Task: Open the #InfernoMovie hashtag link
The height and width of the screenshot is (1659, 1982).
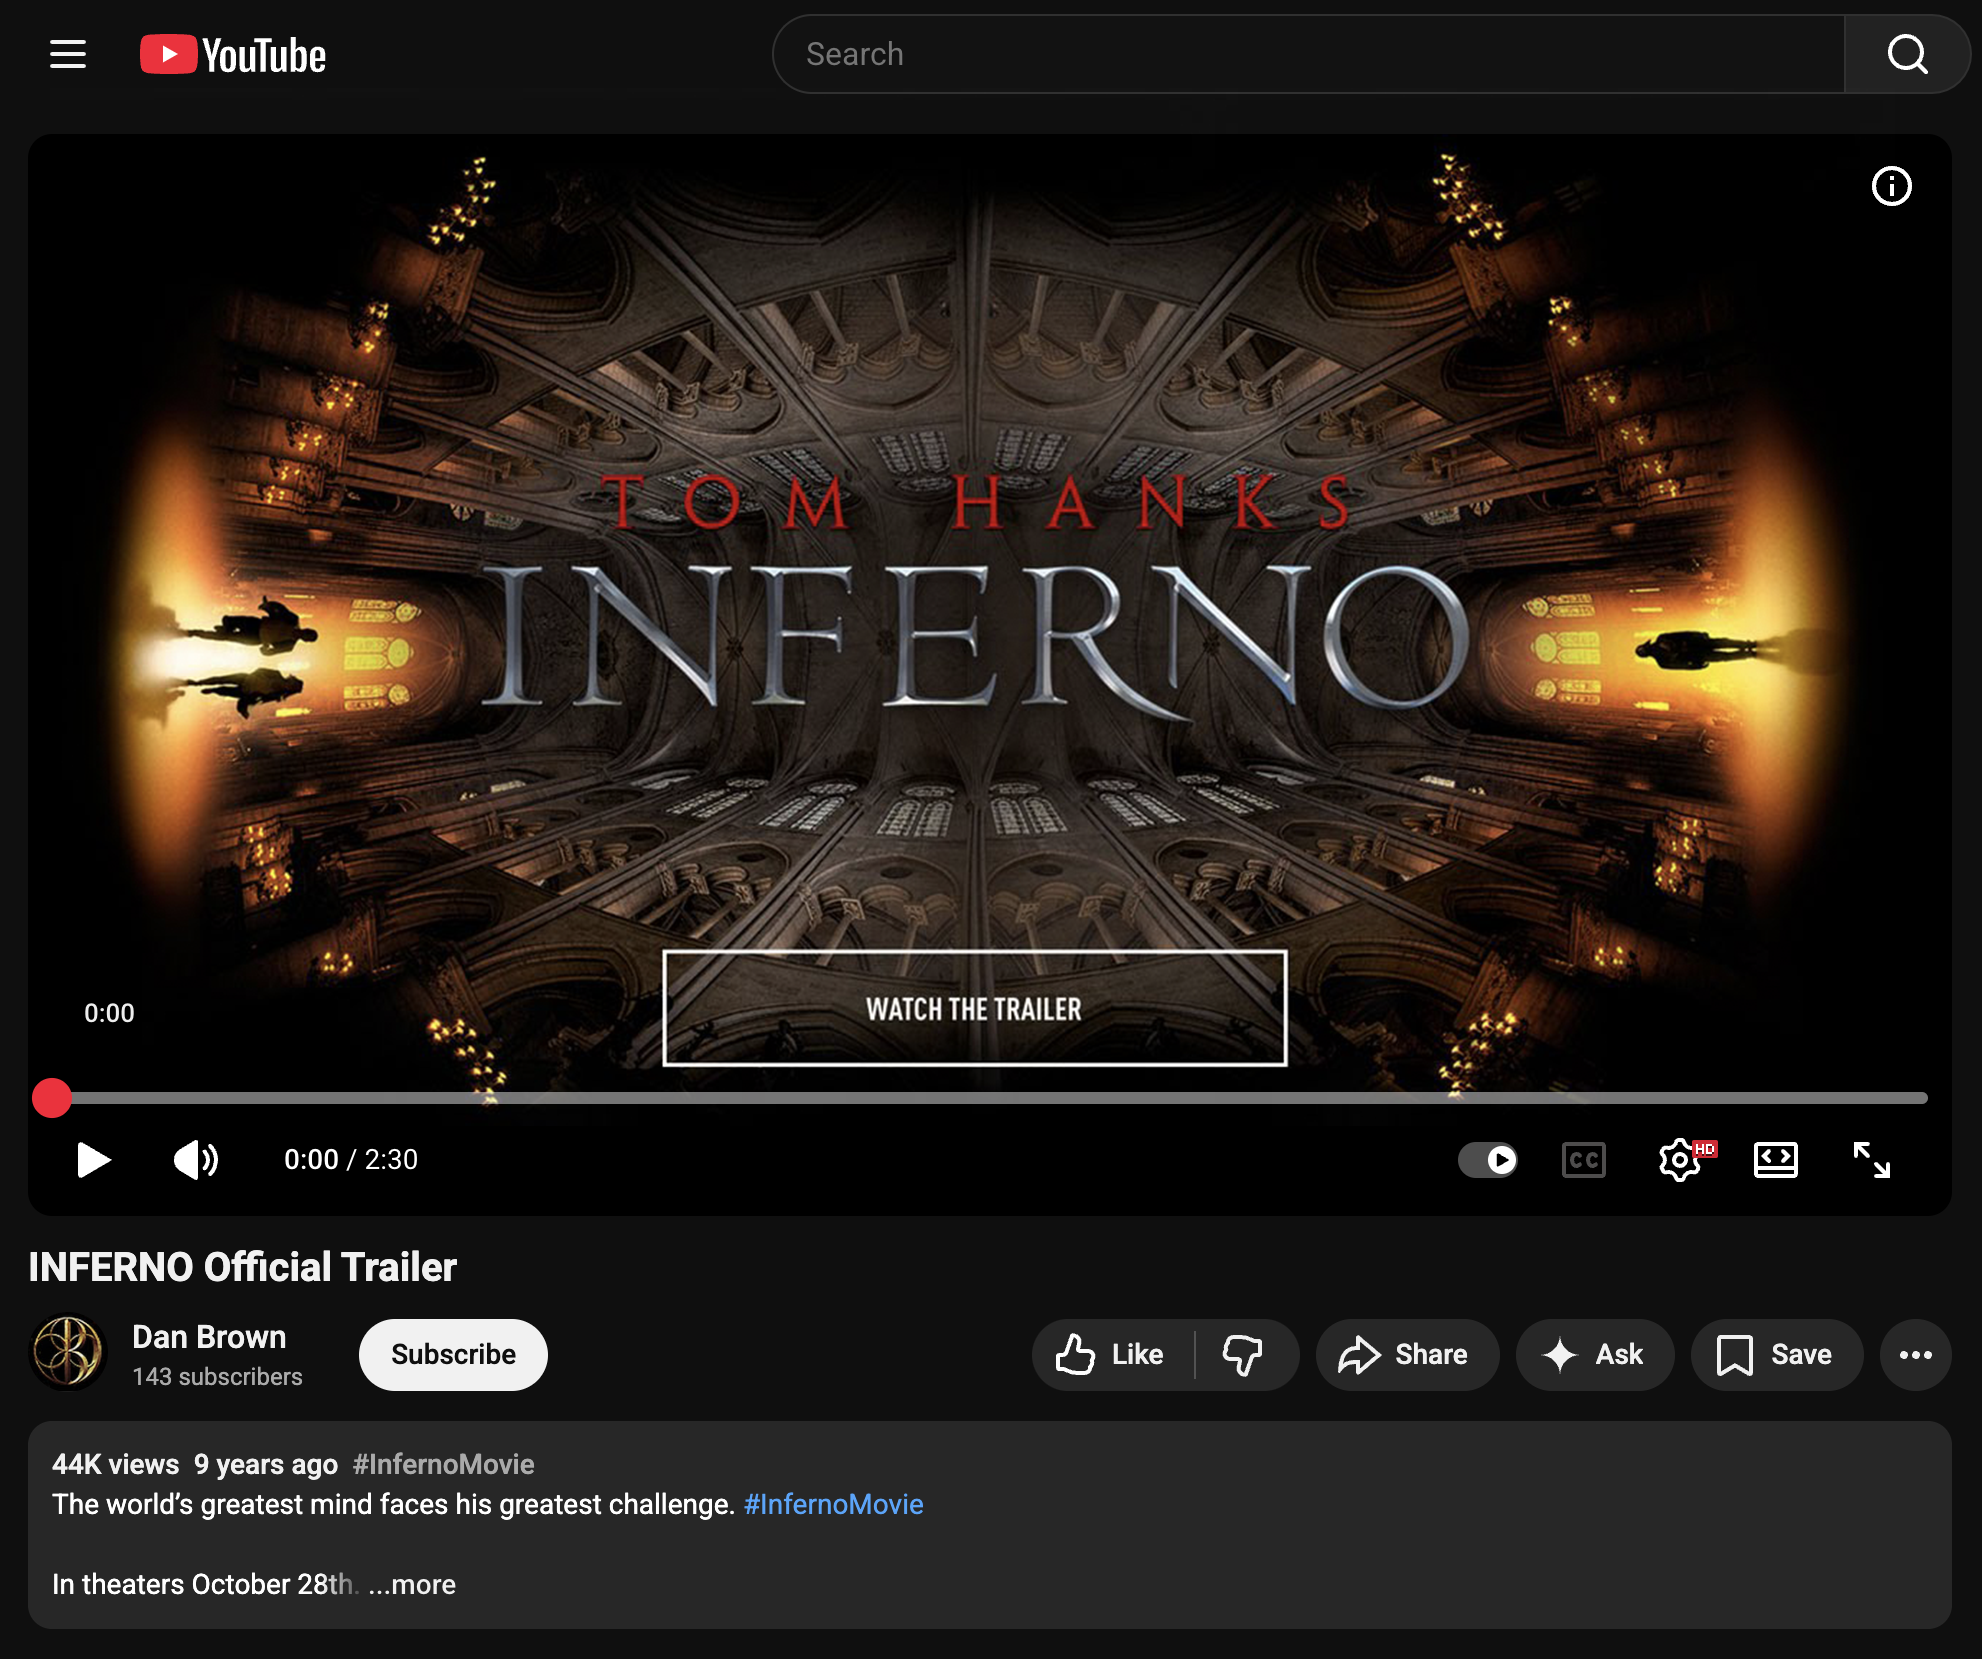Action: (833, 1503)
